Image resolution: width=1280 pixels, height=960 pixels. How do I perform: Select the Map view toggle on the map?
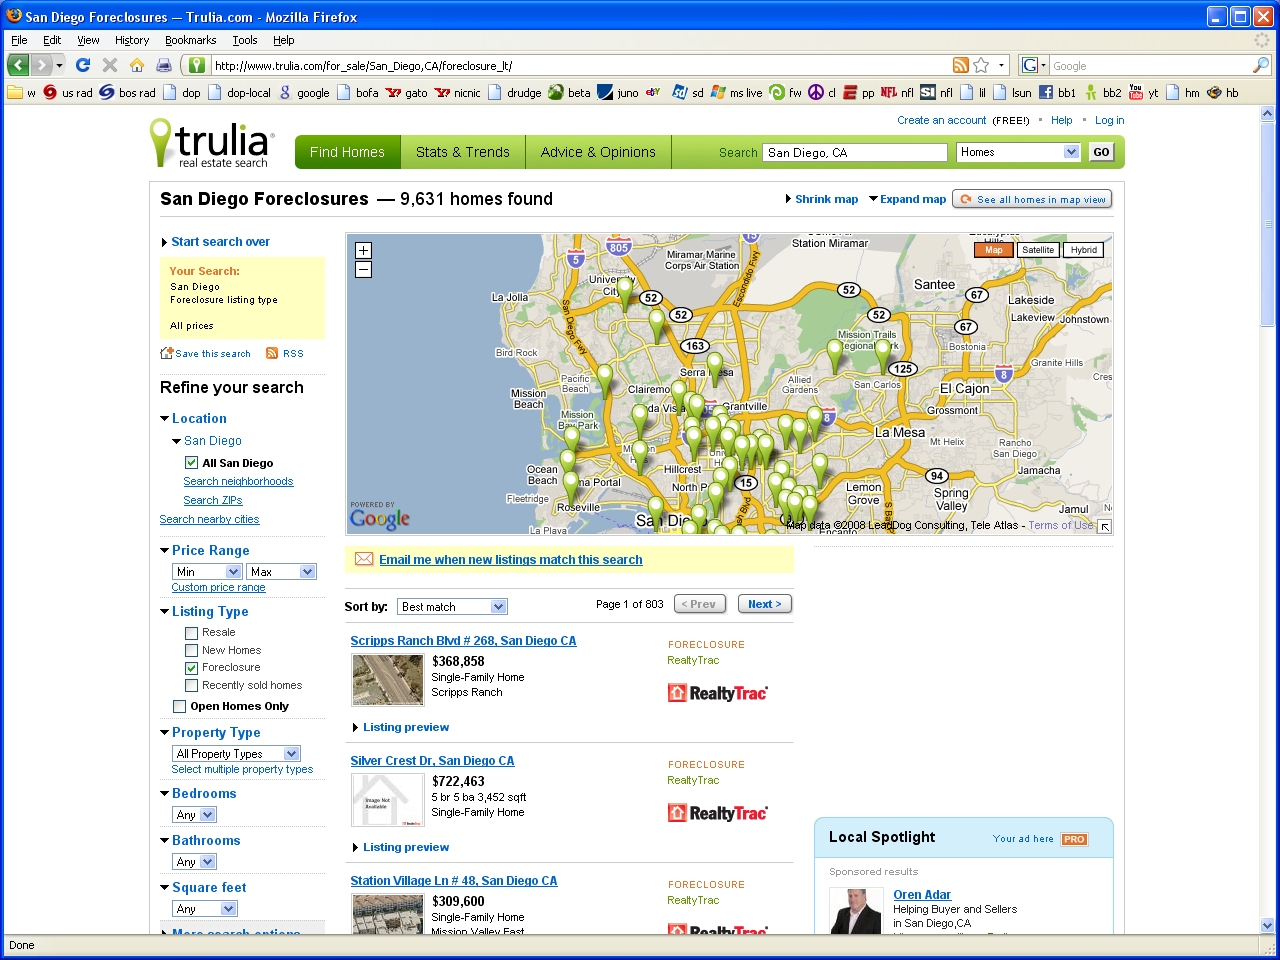(994, 250)
